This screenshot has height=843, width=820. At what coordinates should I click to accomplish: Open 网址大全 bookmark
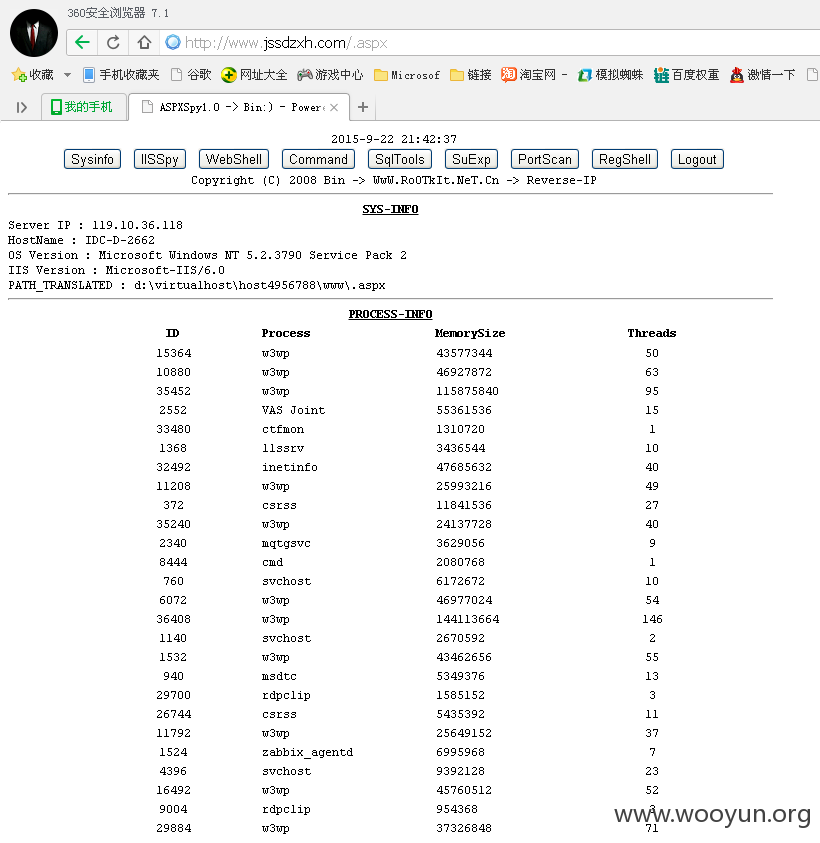pyautogui.click(x=254, y=75)
